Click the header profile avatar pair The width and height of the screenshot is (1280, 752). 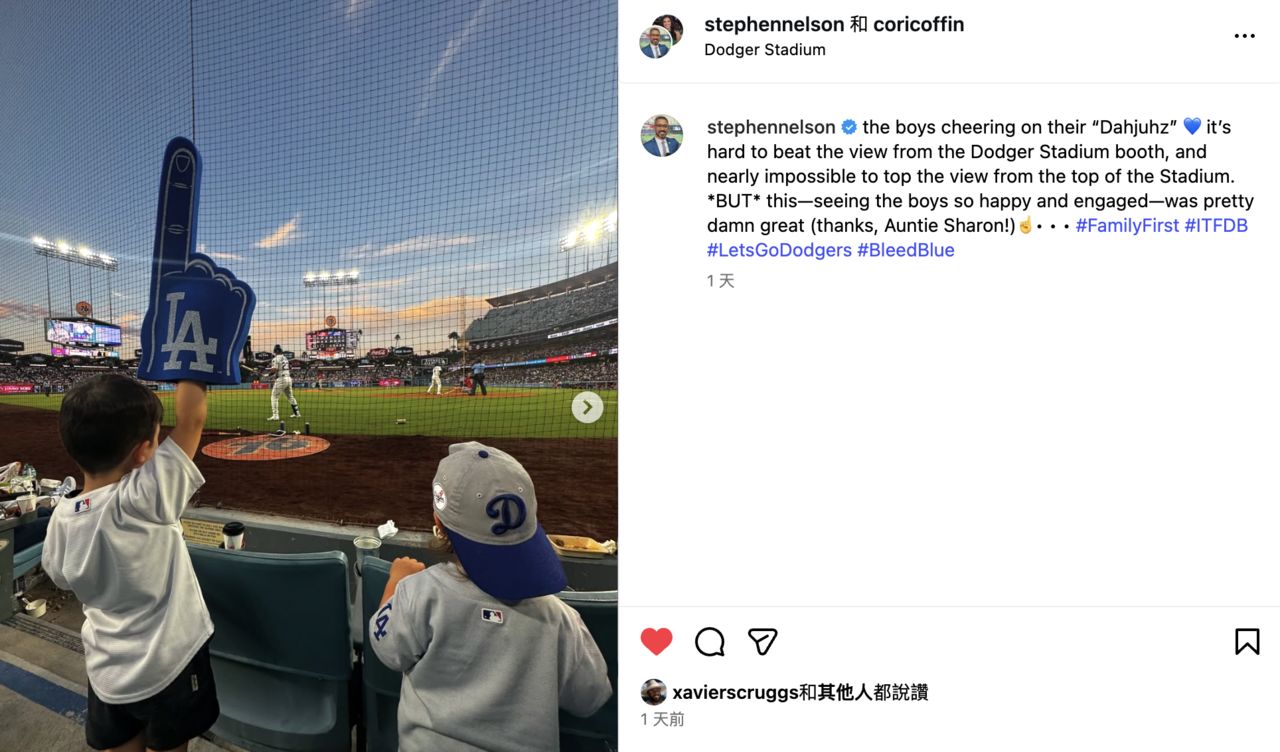[661, 36]
